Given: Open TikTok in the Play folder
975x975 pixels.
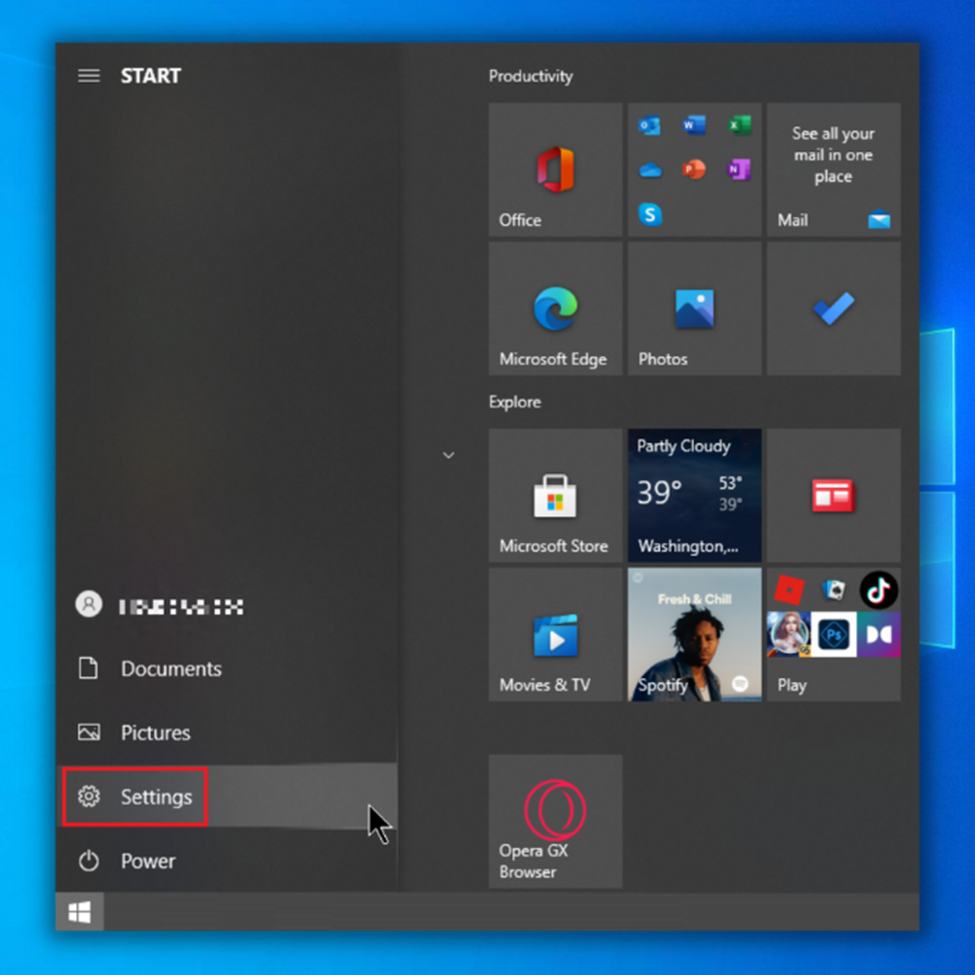Looking at the screenshot, I should coord(878,589).
